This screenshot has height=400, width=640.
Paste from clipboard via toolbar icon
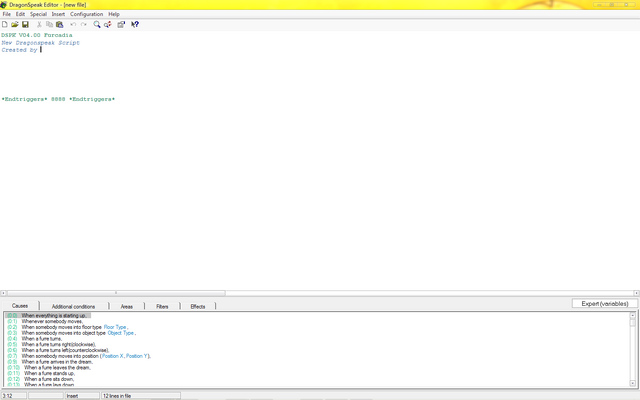[60, 24]
